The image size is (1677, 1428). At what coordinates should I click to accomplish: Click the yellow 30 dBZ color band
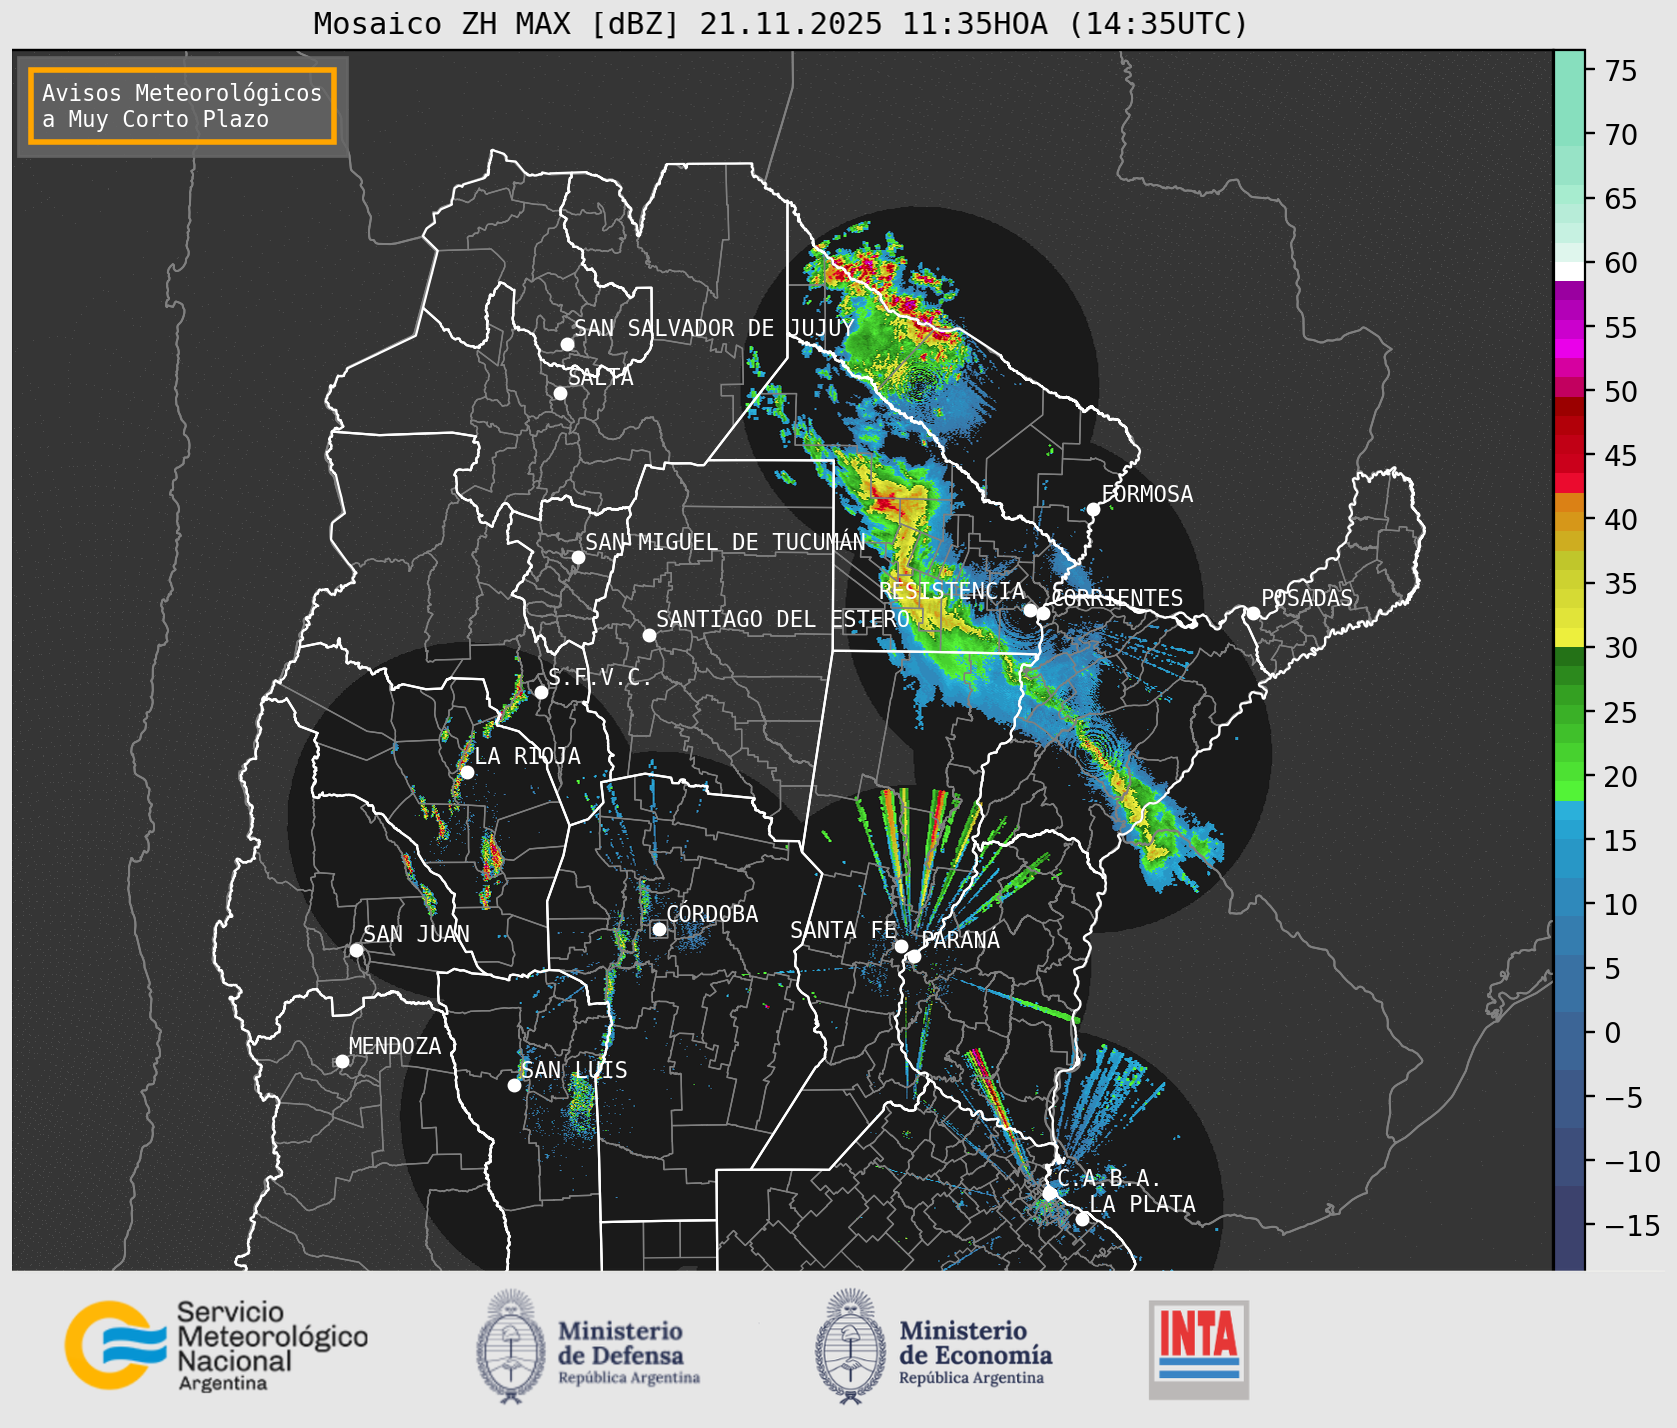tap(1569, 637)
